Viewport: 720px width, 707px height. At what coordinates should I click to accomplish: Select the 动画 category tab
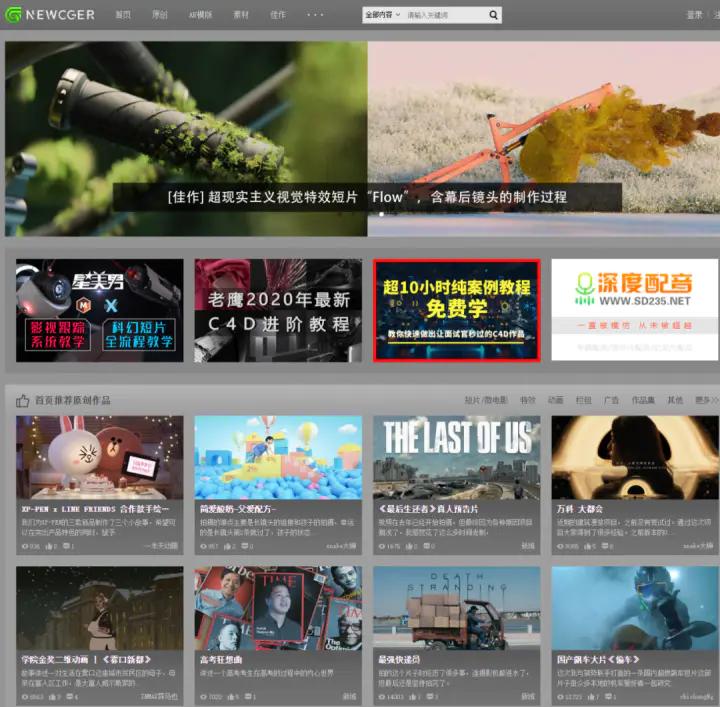tap(556, 400)
